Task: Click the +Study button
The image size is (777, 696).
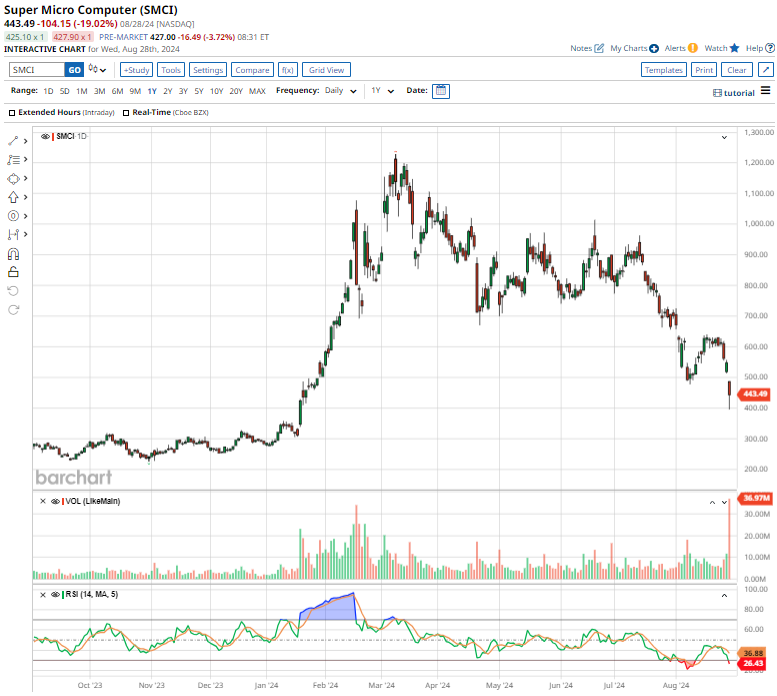Action: (136, 70)
